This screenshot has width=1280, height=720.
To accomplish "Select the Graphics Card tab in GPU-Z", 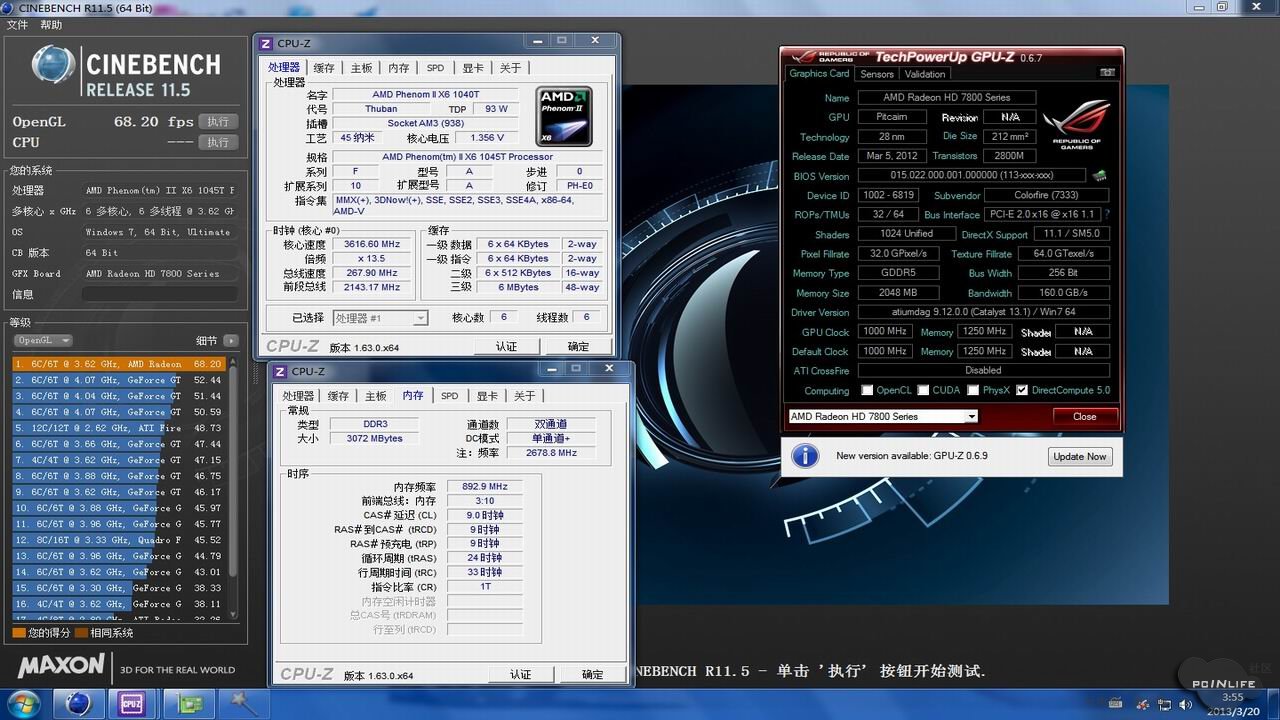I will point(819,73).
